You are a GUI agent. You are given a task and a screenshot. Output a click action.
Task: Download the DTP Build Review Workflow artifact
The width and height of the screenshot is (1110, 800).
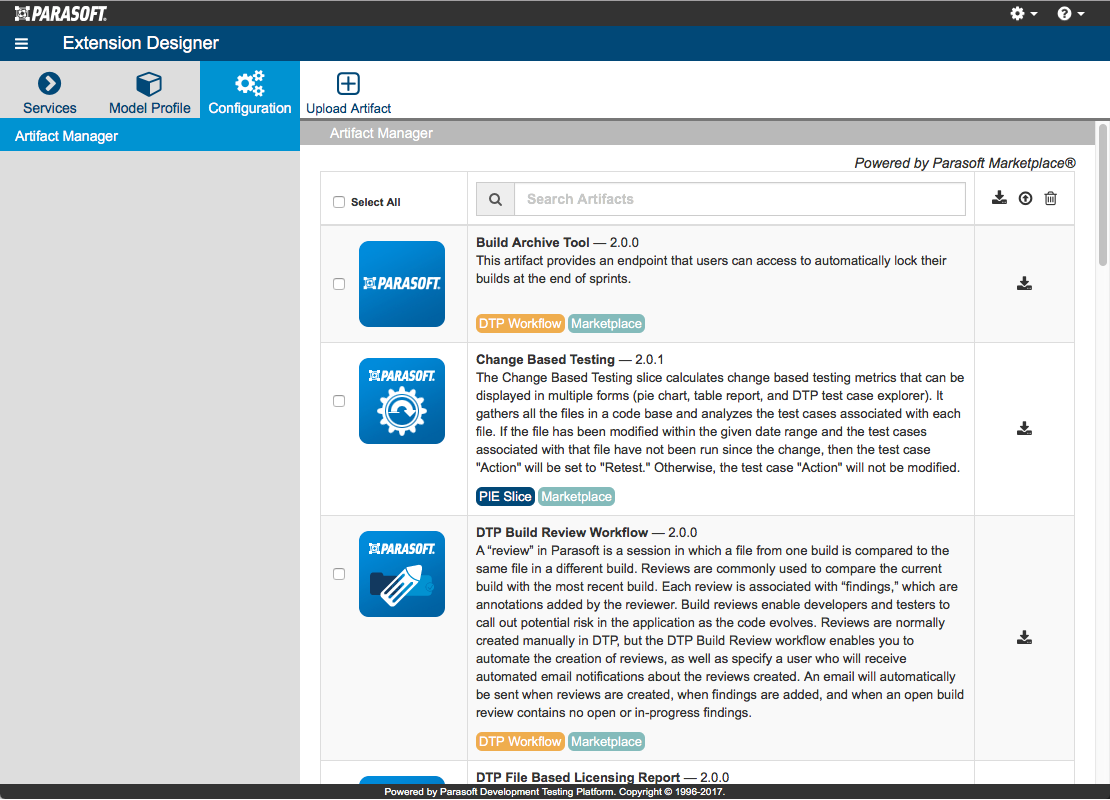[x=1024, y=639]
